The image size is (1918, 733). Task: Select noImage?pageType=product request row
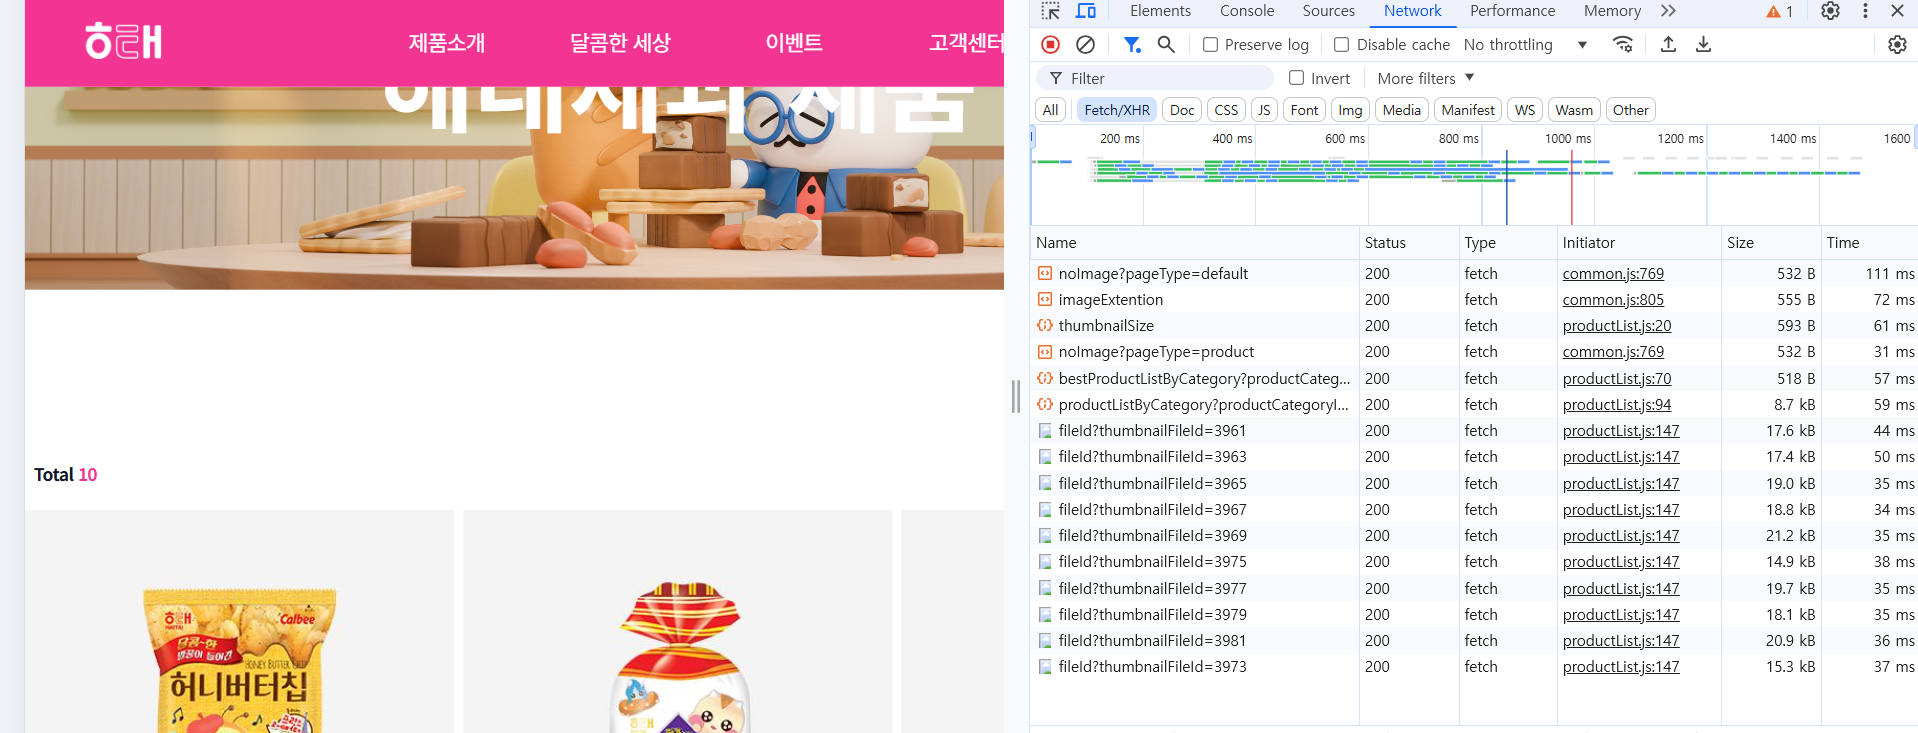pos(1474,352)
